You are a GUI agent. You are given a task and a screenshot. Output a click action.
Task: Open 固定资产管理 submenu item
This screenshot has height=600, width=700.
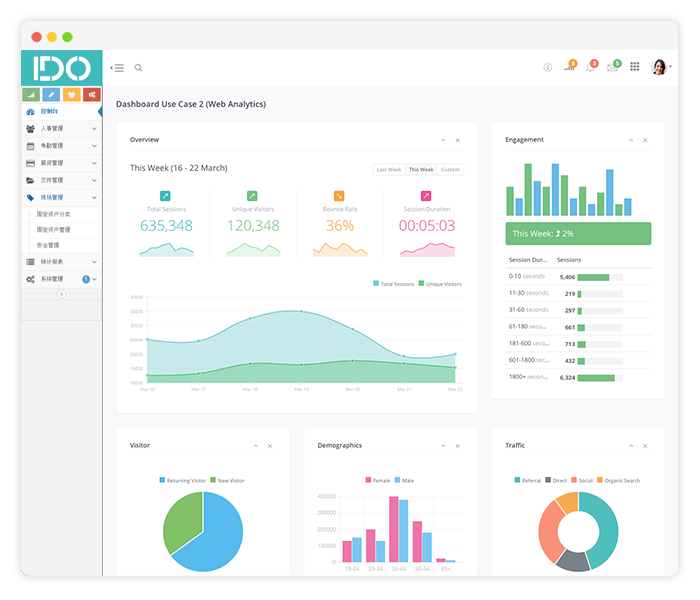click(x=53, y=230)
